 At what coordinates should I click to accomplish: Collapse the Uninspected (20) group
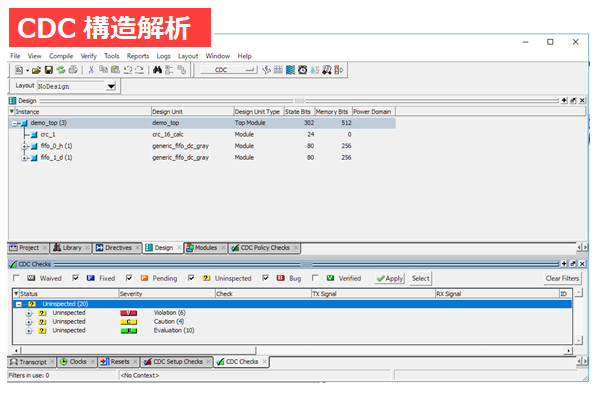[18, 304]
